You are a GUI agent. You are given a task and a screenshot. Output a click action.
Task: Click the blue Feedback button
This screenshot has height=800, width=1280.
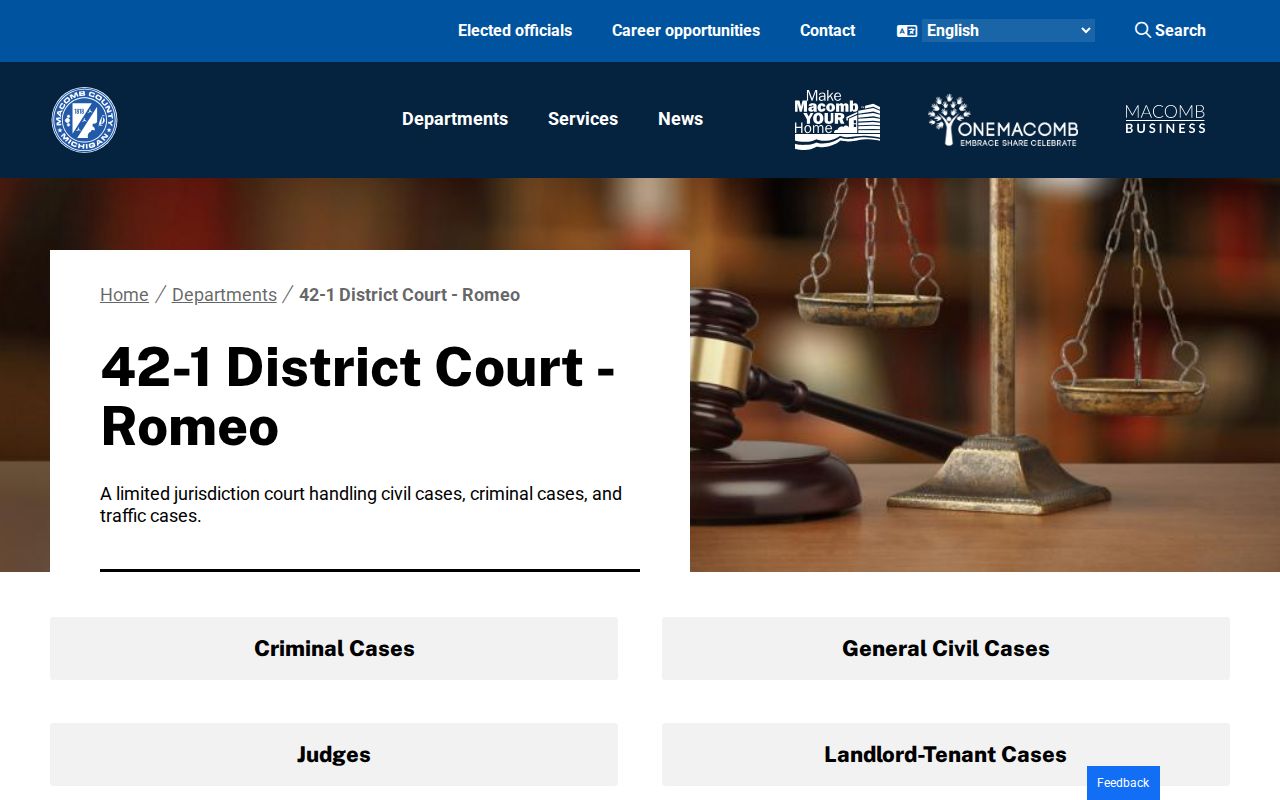tap(1123, 783)
